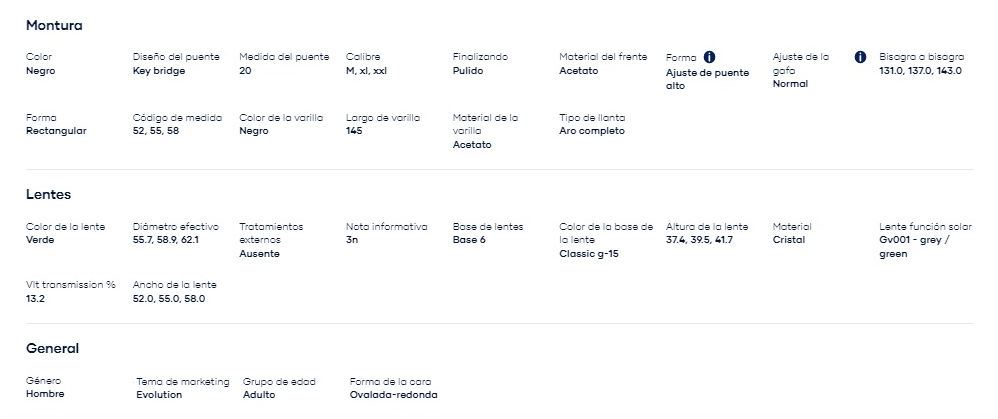
Task: Select the Lentes section heading
Action: pos(48,194)
